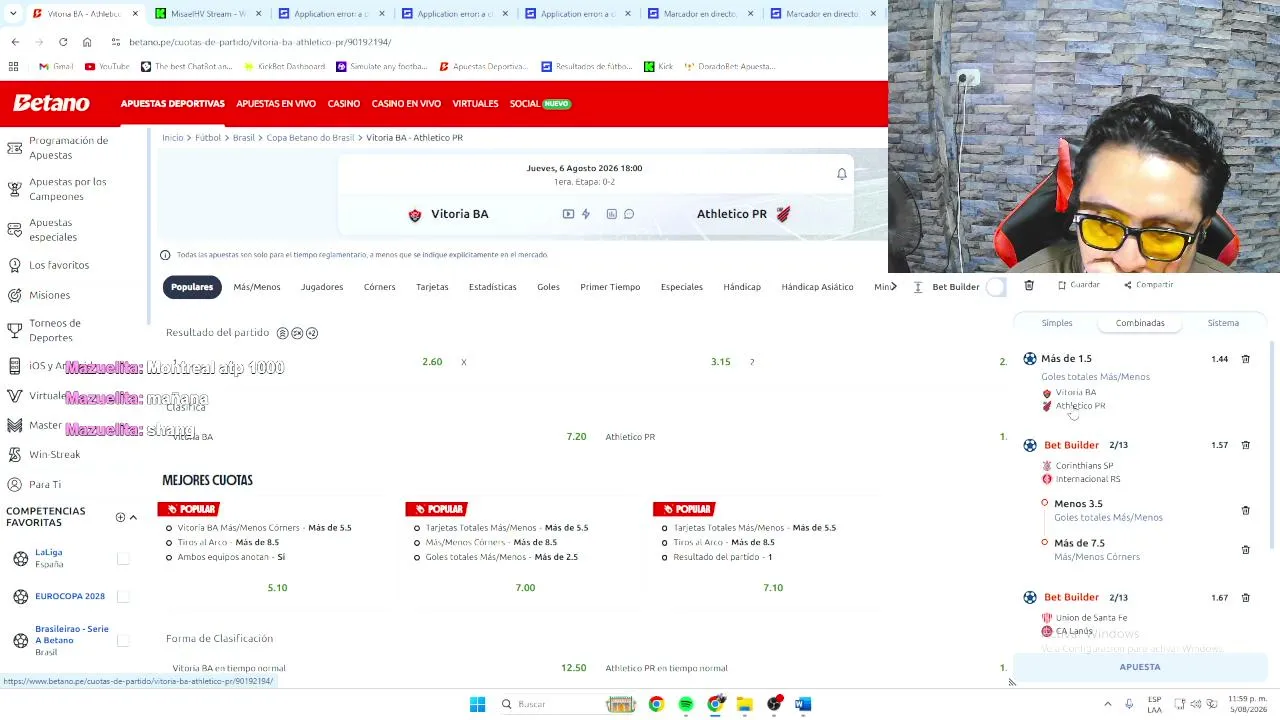Screen dimensions: 1280x720
Task: Open the Córners market tab
Action: (380, 287)
